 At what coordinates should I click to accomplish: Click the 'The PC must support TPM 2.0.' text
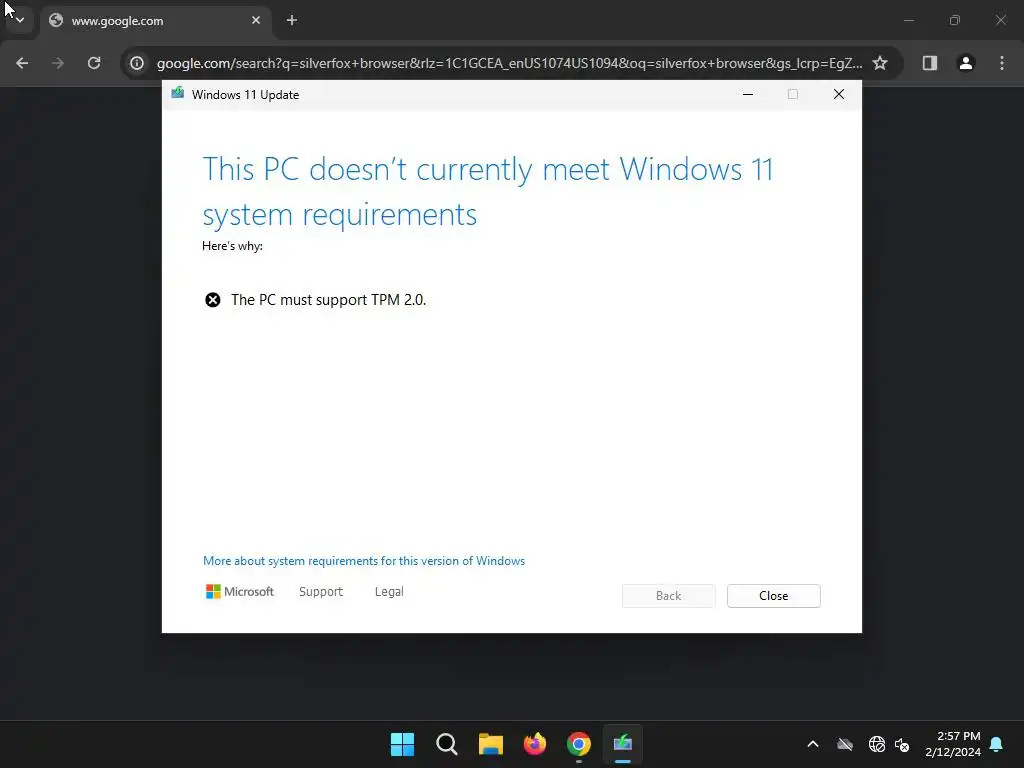tap(328, 300)
